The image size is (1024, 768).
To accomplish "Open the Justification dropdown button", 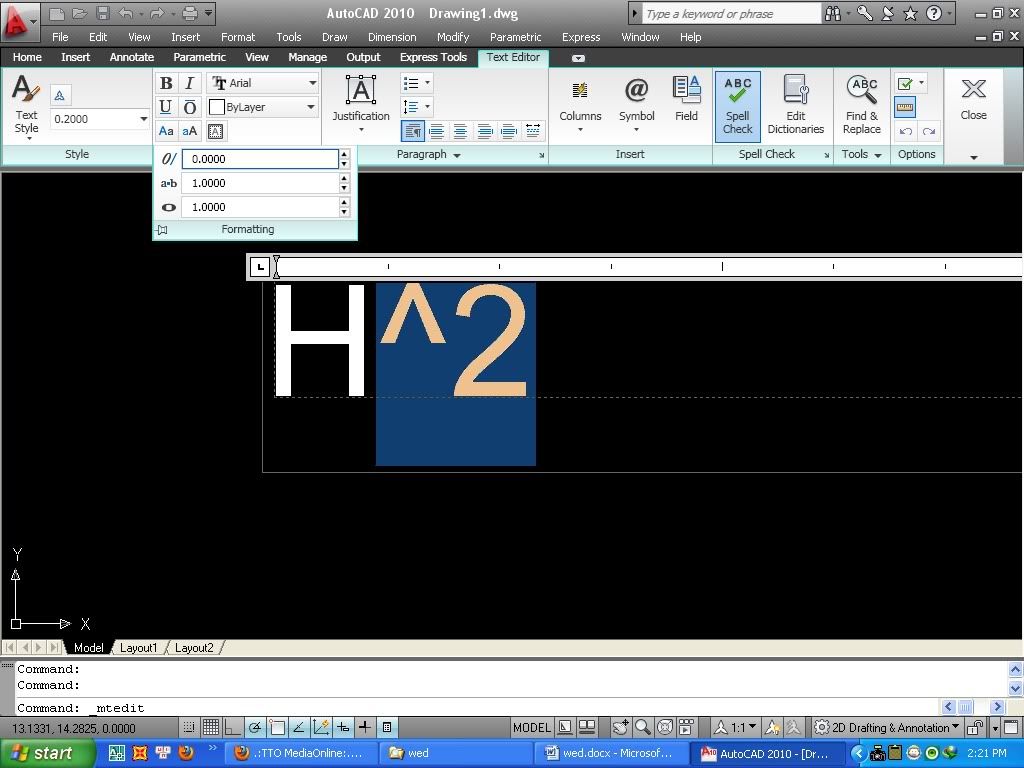I will tap(360, 103).
